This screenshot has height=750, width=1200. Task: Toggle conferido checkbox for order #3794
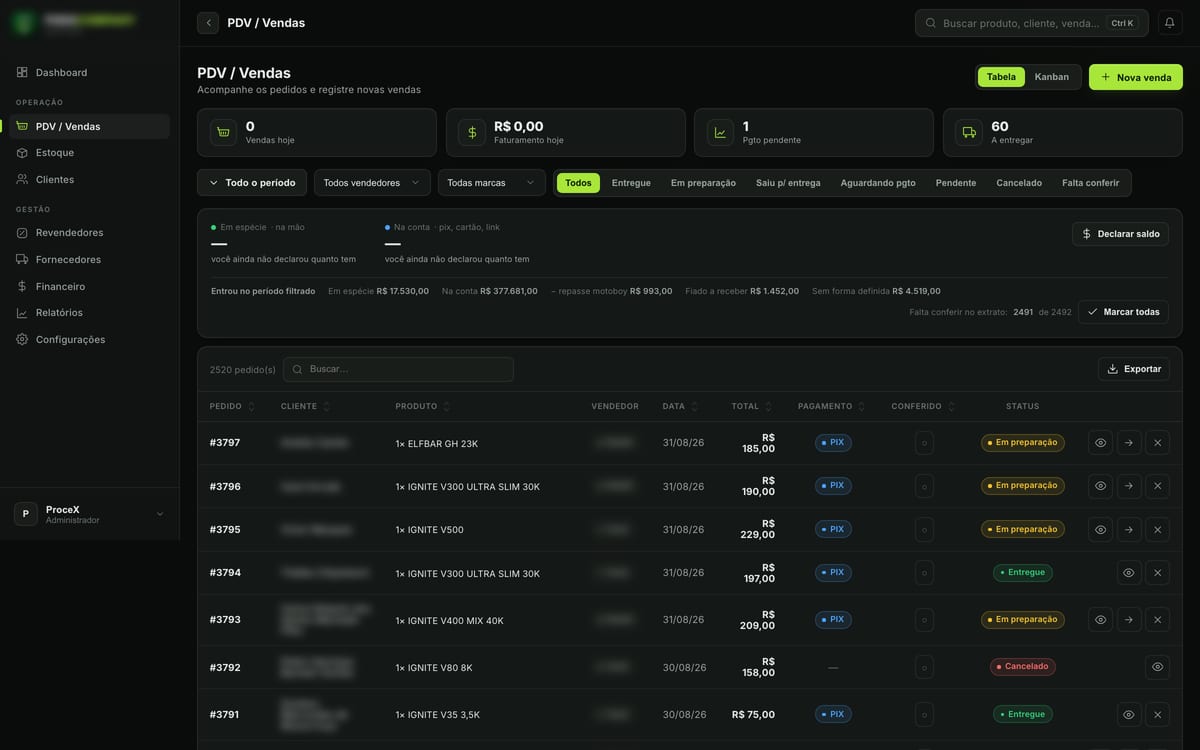(924, 573)
